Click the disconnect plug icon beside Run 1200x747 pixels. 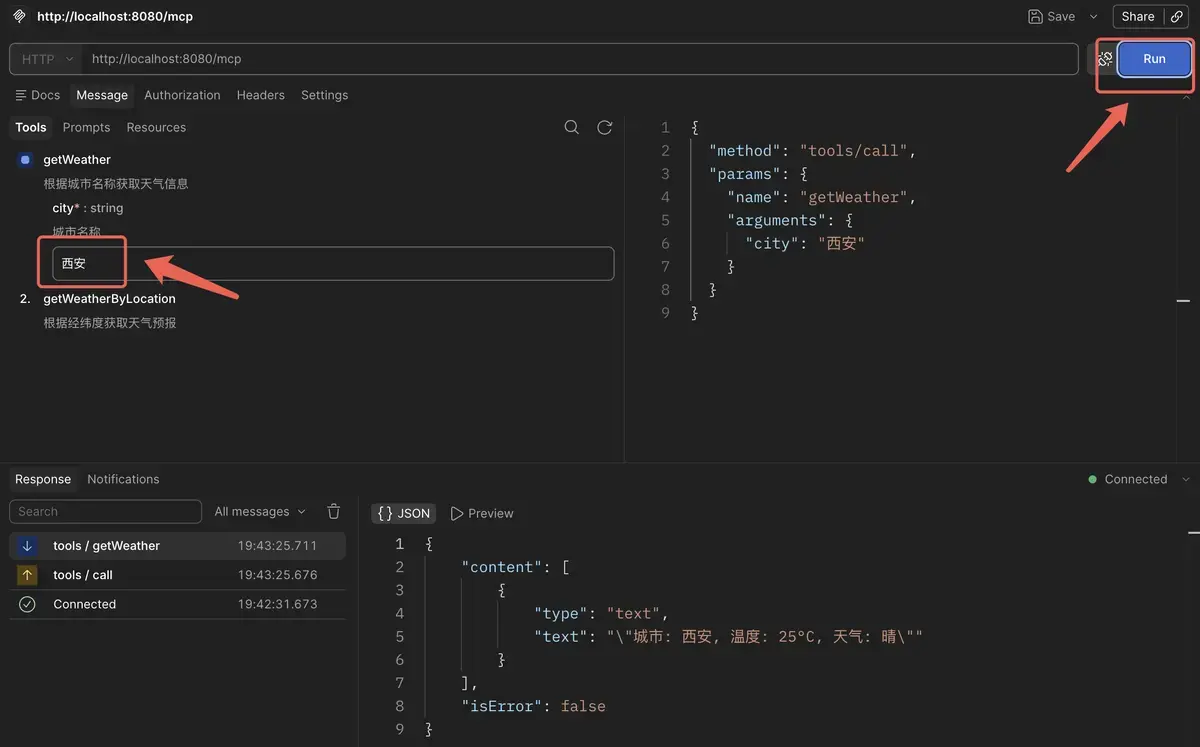tap(1105, 59)
